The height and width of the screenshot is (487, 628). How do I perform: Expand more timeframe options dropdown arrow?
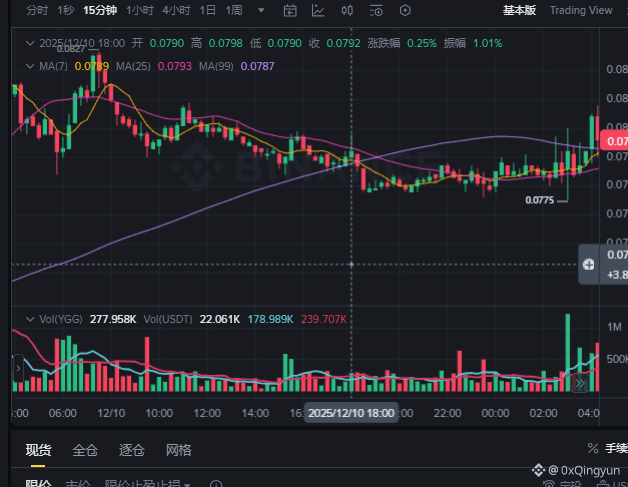261,10
